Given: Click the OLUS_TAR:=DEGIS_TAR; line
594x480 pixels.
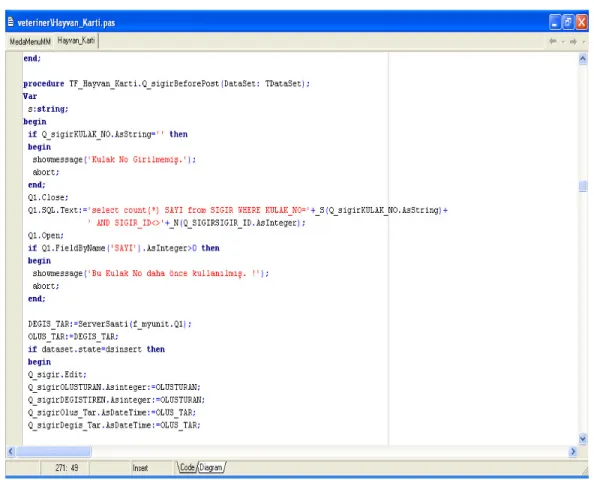Looking at the screenshot, I should point(73,336).
